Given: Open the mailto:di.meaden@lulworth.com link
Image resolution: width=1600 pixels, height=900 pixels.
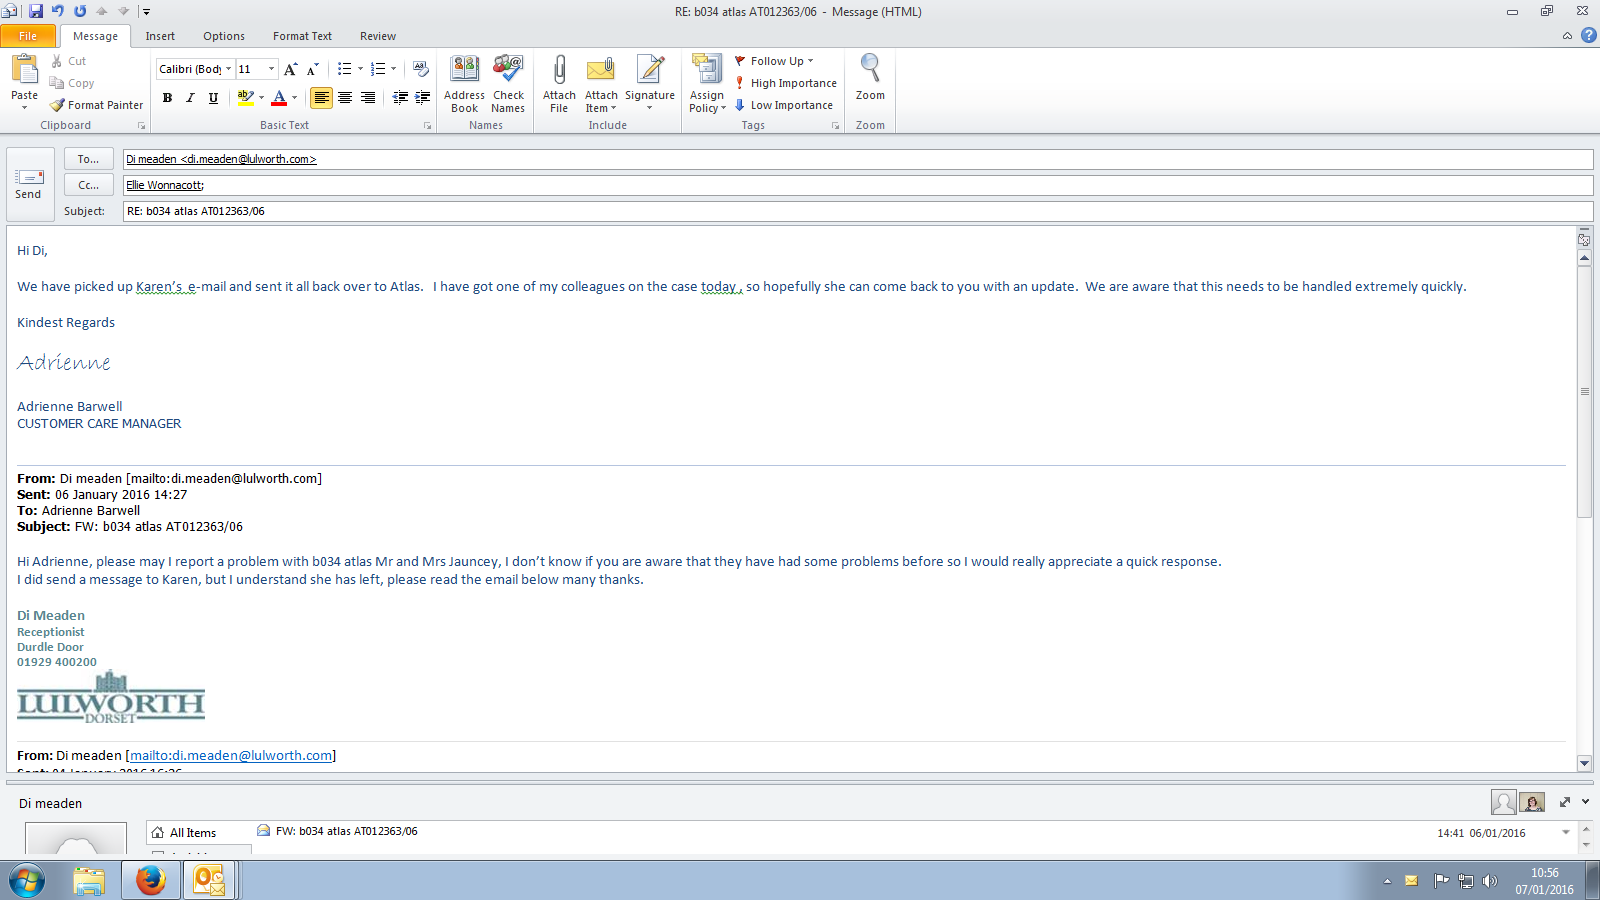Looking at the screenshot, I should (x=231, y=756).
